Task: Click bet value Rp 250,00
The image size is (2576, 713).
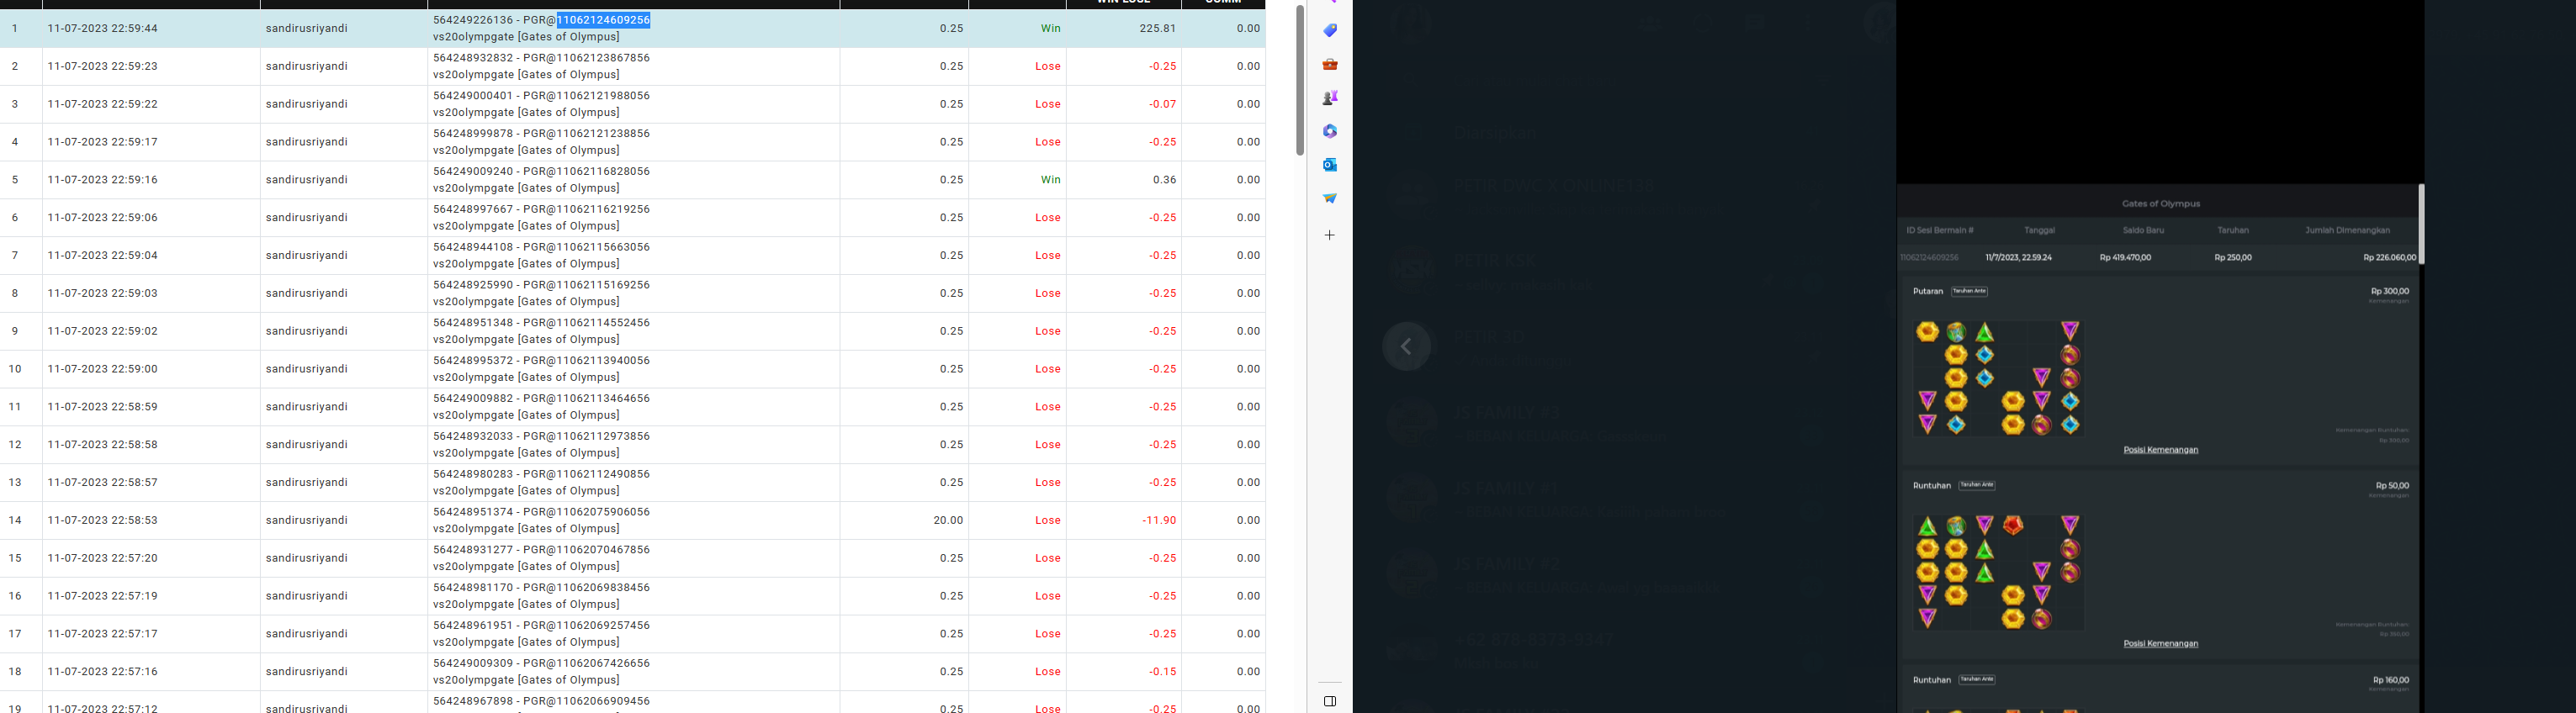Action: pos(2233,258)
